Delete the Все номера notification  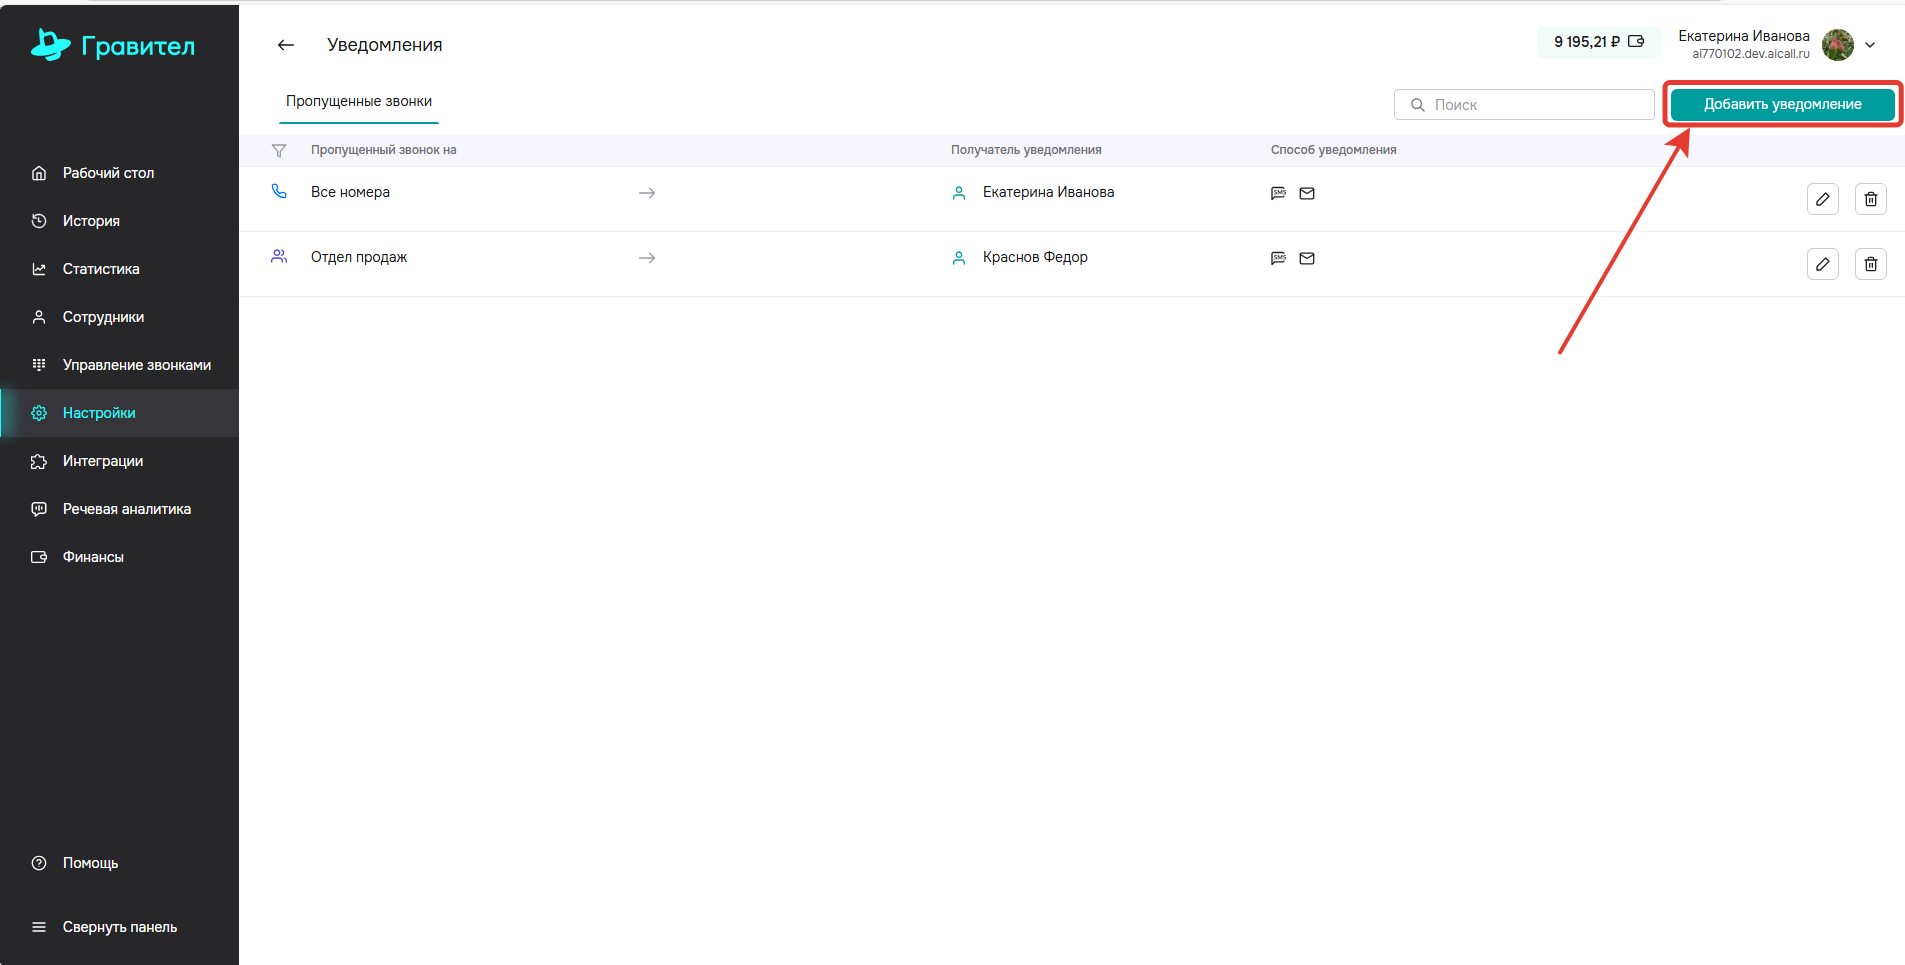(1870, 199)
